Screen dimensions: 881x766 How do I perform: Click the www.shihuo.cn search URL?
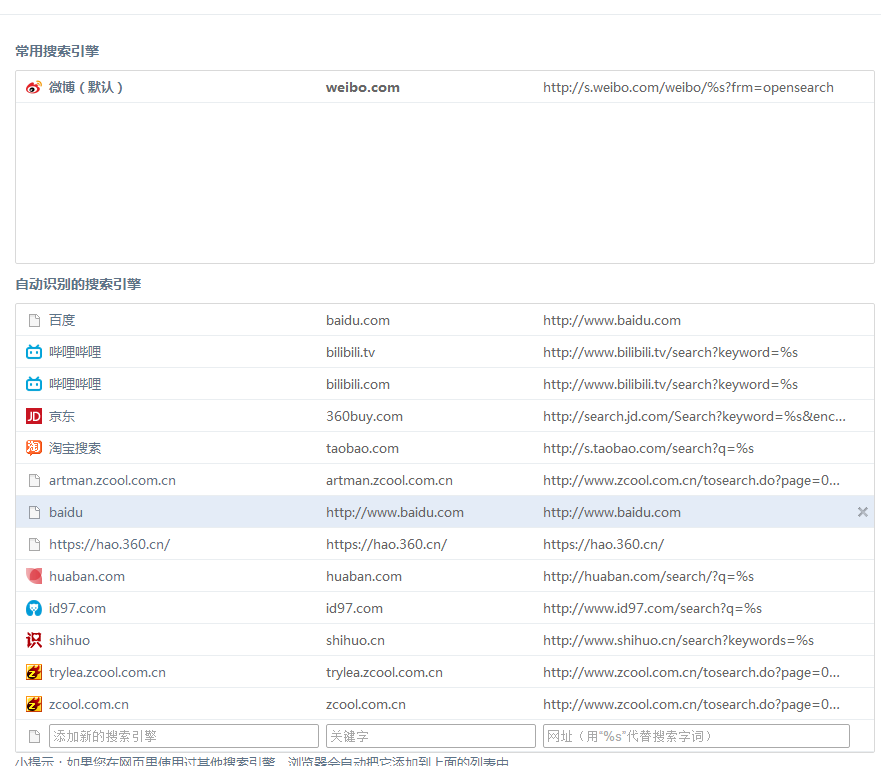point(678,641)
